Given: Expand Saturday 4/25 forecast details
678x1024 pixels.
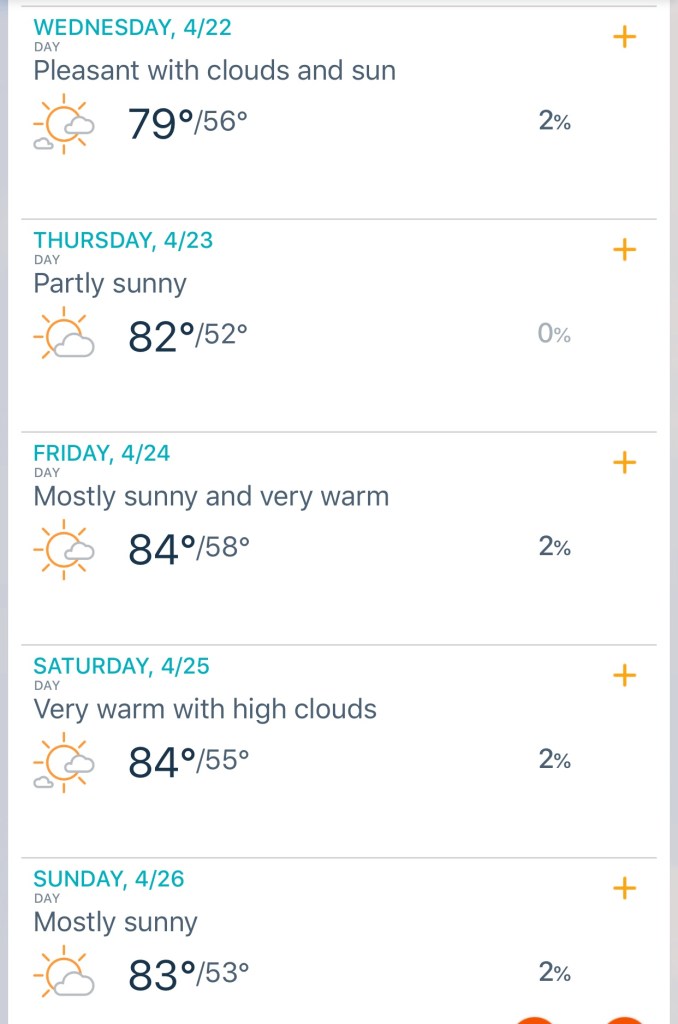Looking at the screenshot, I should pyautogui.click(x=624, y=675).
